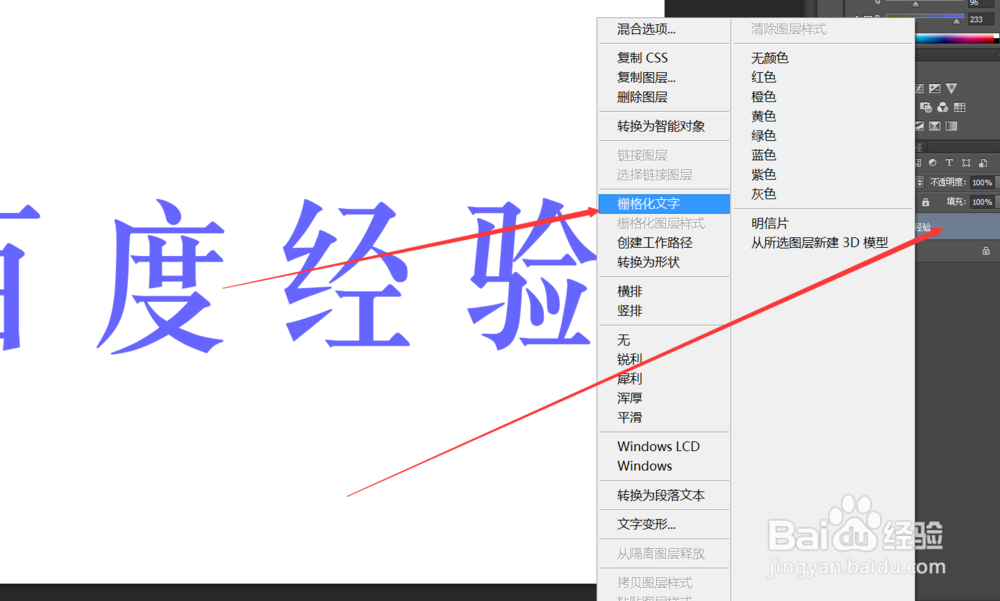The height and width of the screenshot is (601, 1000).
Task: Select plain Windows anti-aliasing entry
Action: pos(644,466)
